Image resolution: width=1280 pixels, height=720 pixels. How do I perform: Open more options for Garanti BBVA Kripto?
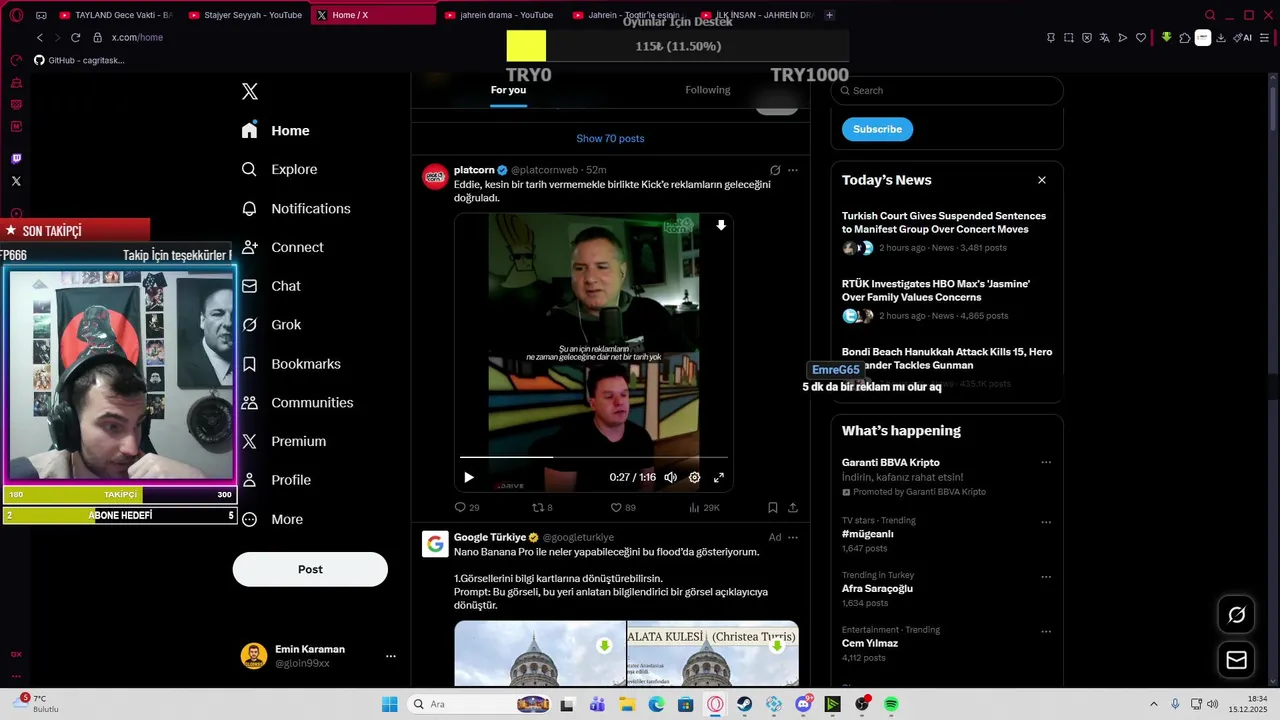coord(1046,463)
